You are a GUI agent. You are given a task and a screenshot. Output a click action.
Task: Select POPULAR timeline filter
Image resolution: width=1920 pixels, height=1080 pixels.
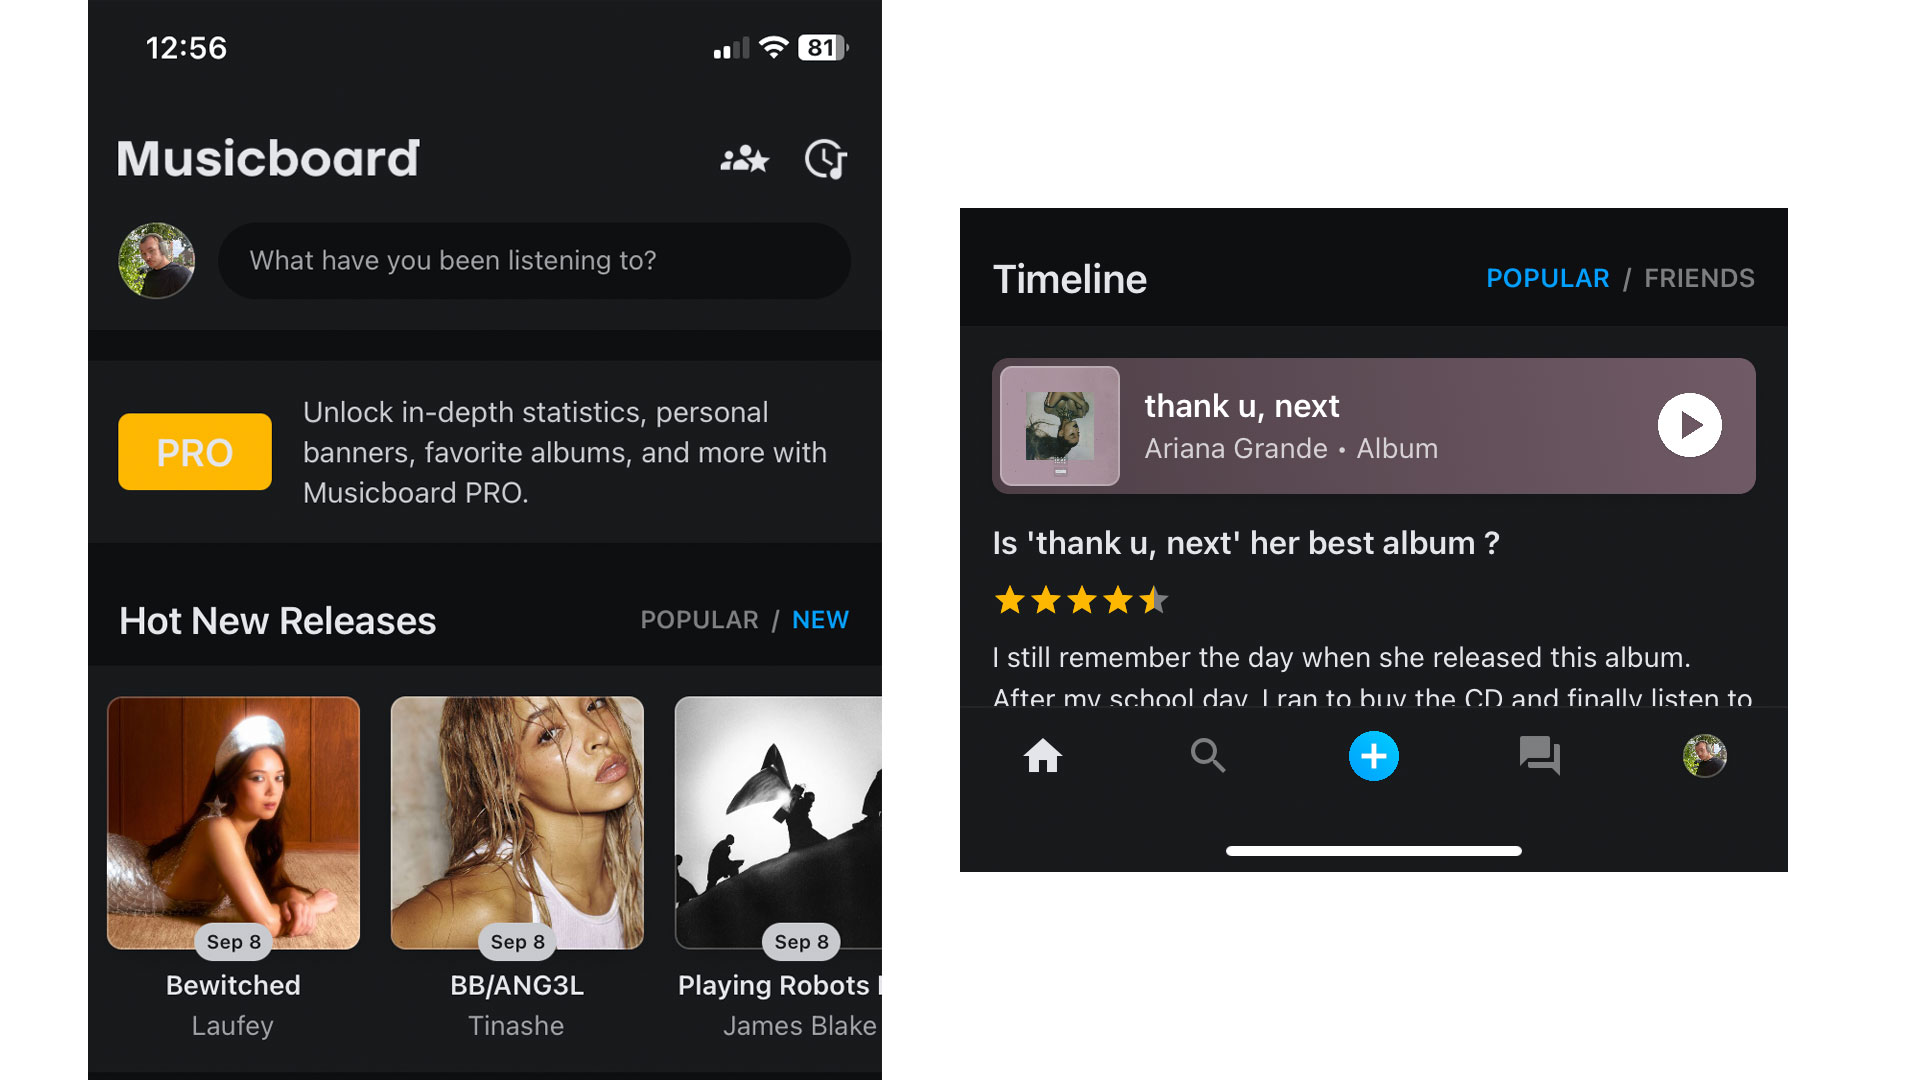coord(1545,277)
